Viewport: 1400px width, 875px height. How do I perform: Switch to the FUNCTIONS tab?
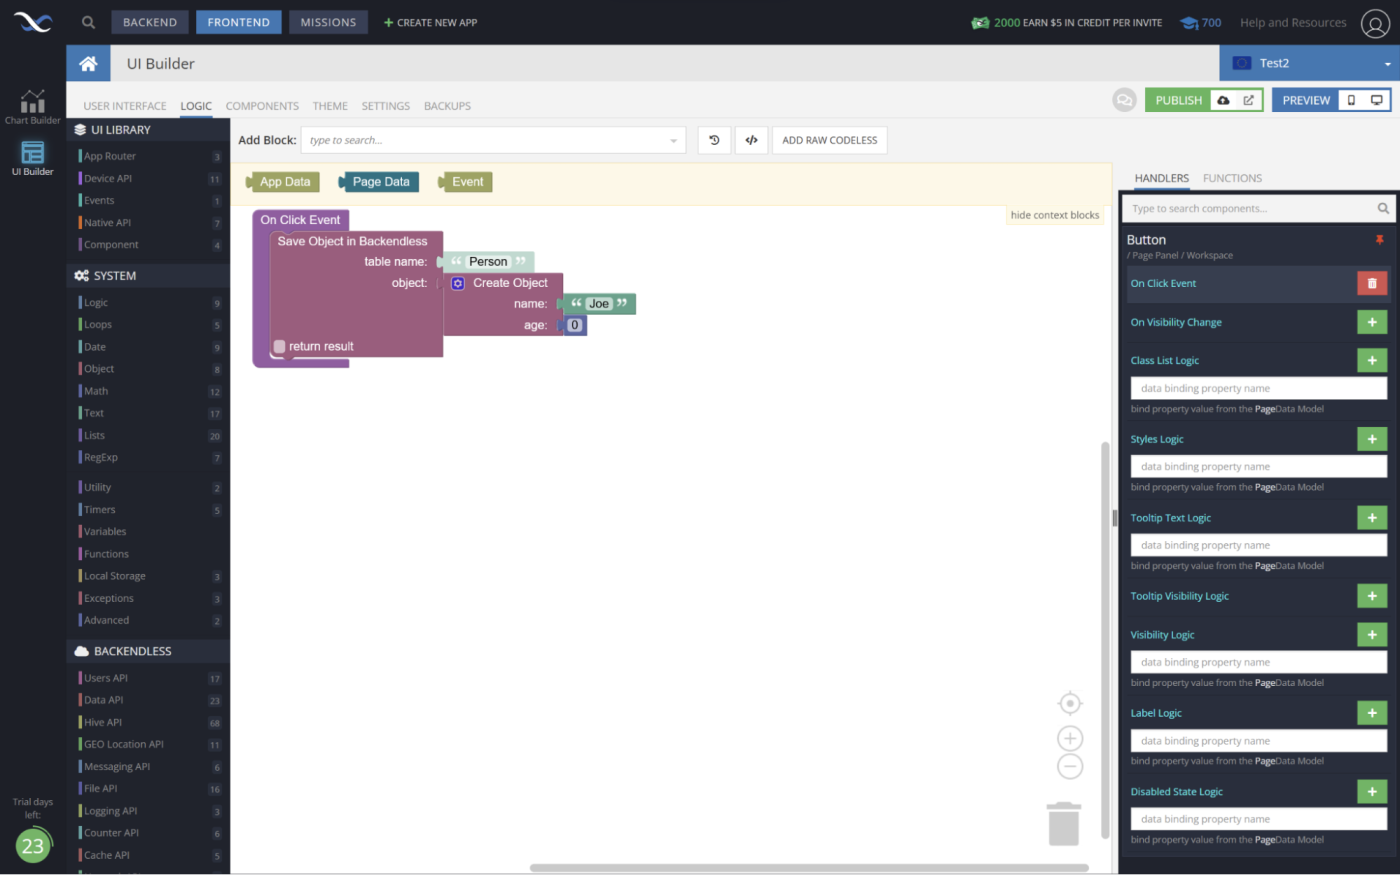coord(1232,177)
